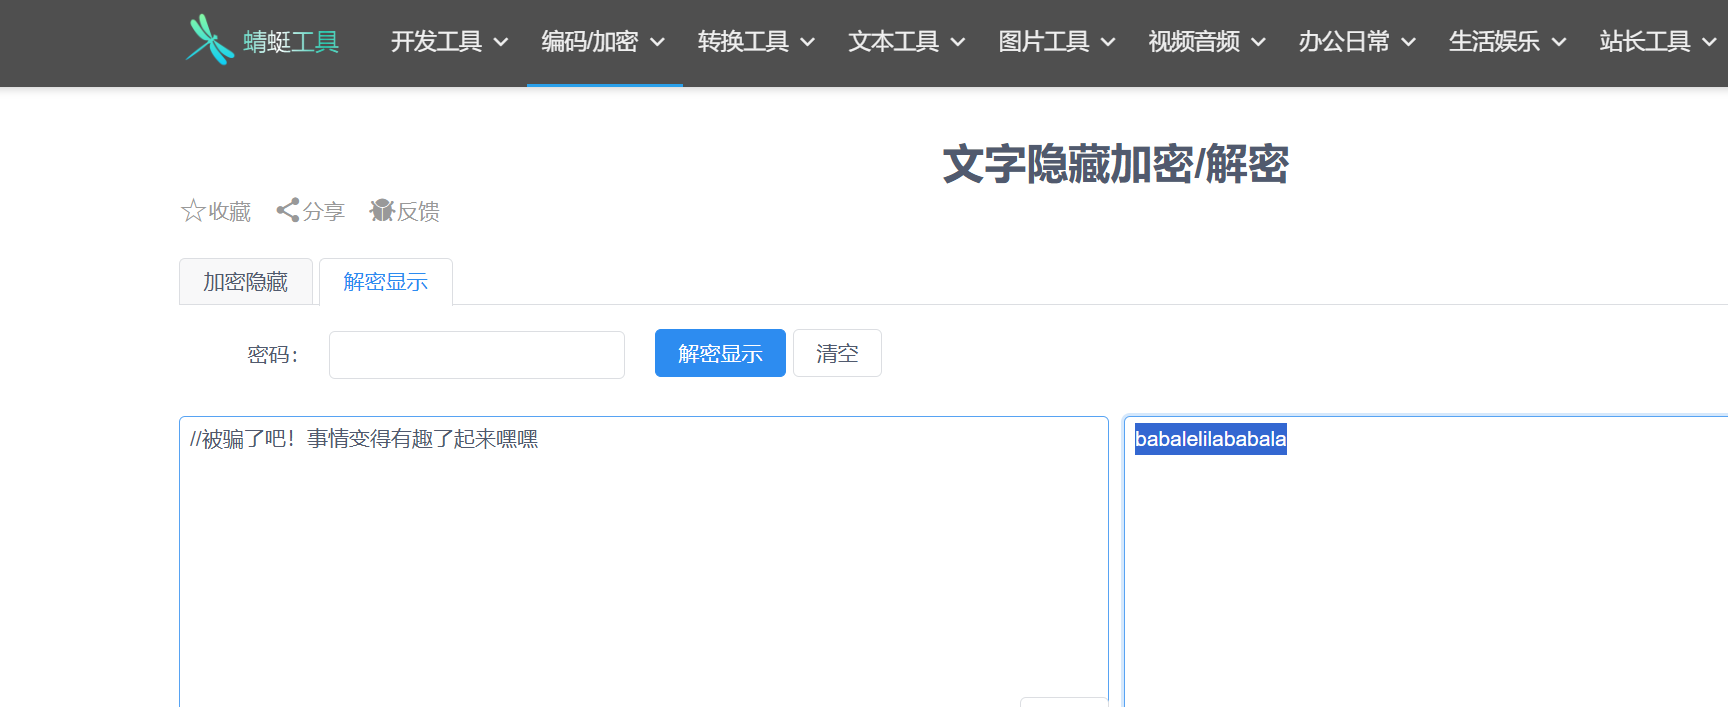Image resolution: width=1728 pixels, height=707 pixels.
Task: Focus the 密码 password input field
Action: click(x=477, y=355)
